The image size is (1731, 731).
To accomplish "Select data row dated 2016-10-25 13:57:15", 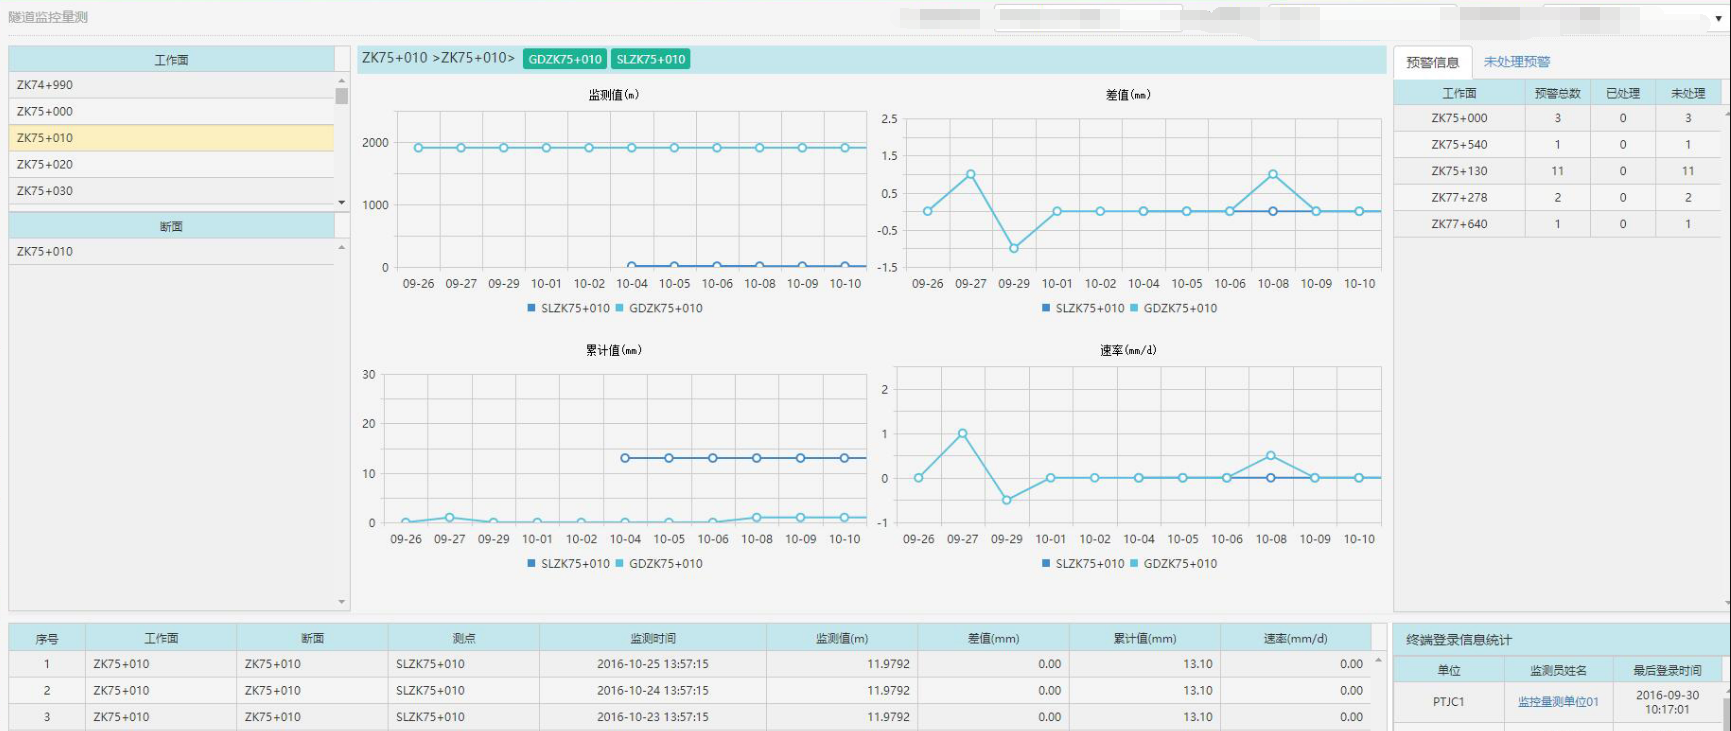I will pyautogui.click(x=690, y=664).
